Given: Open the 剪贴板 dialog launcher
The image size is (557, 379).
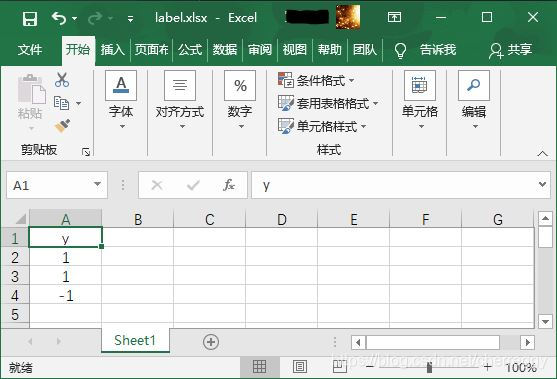Looking at the screenshot, I should [86, 152].
